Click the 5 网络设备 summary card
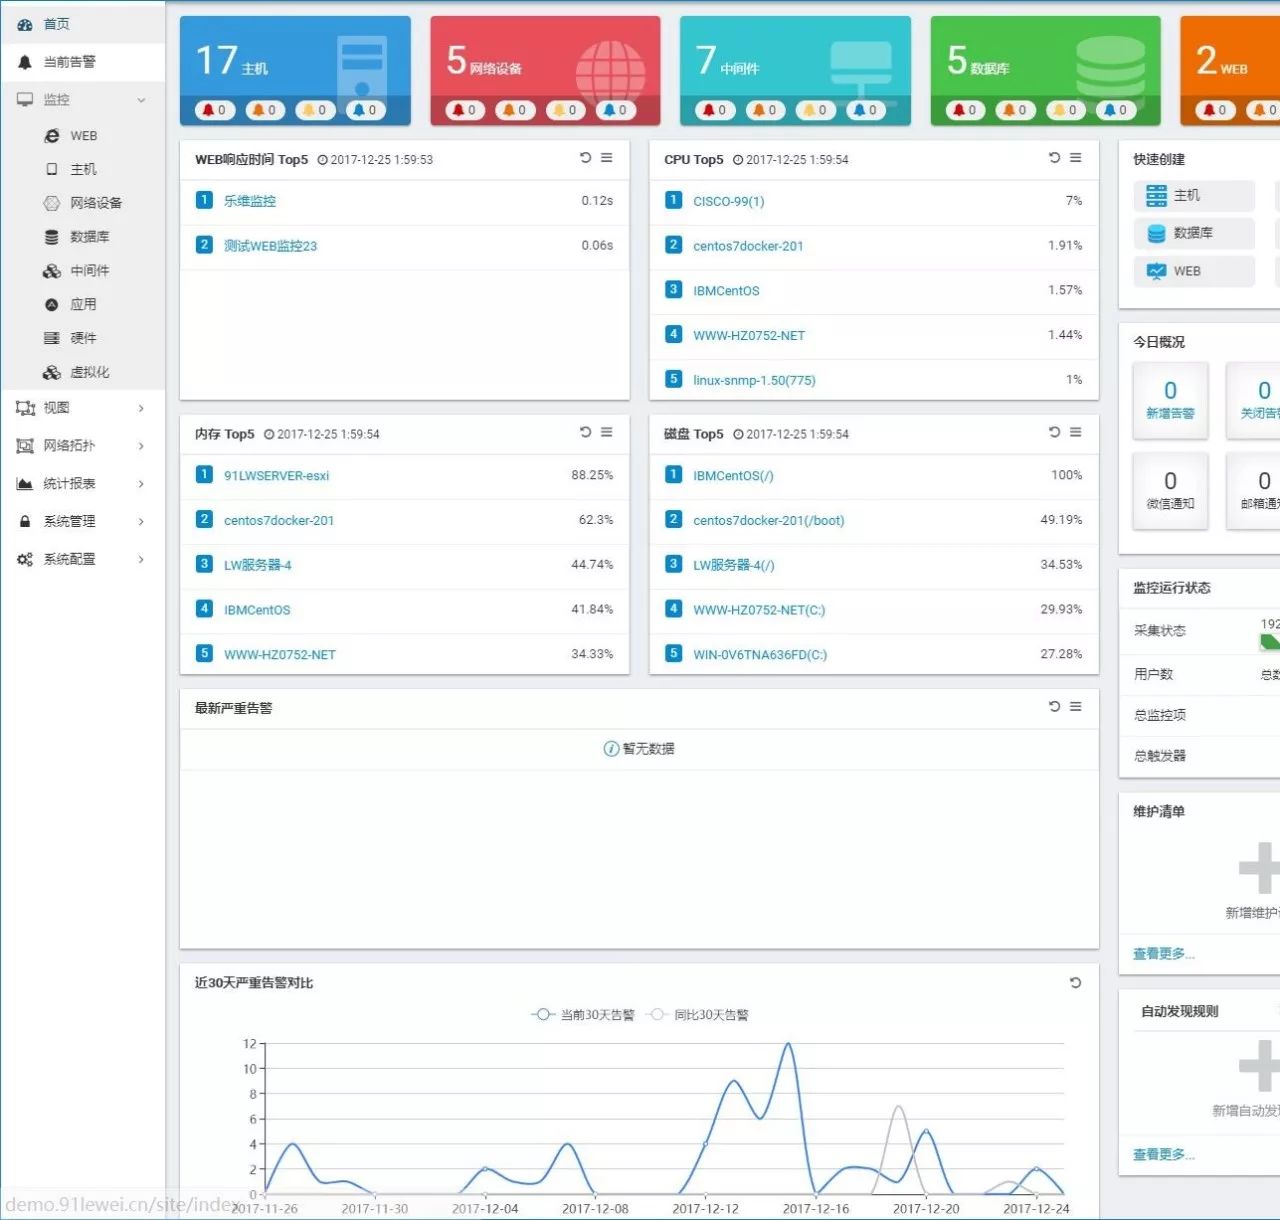 (x=545, y=70)
